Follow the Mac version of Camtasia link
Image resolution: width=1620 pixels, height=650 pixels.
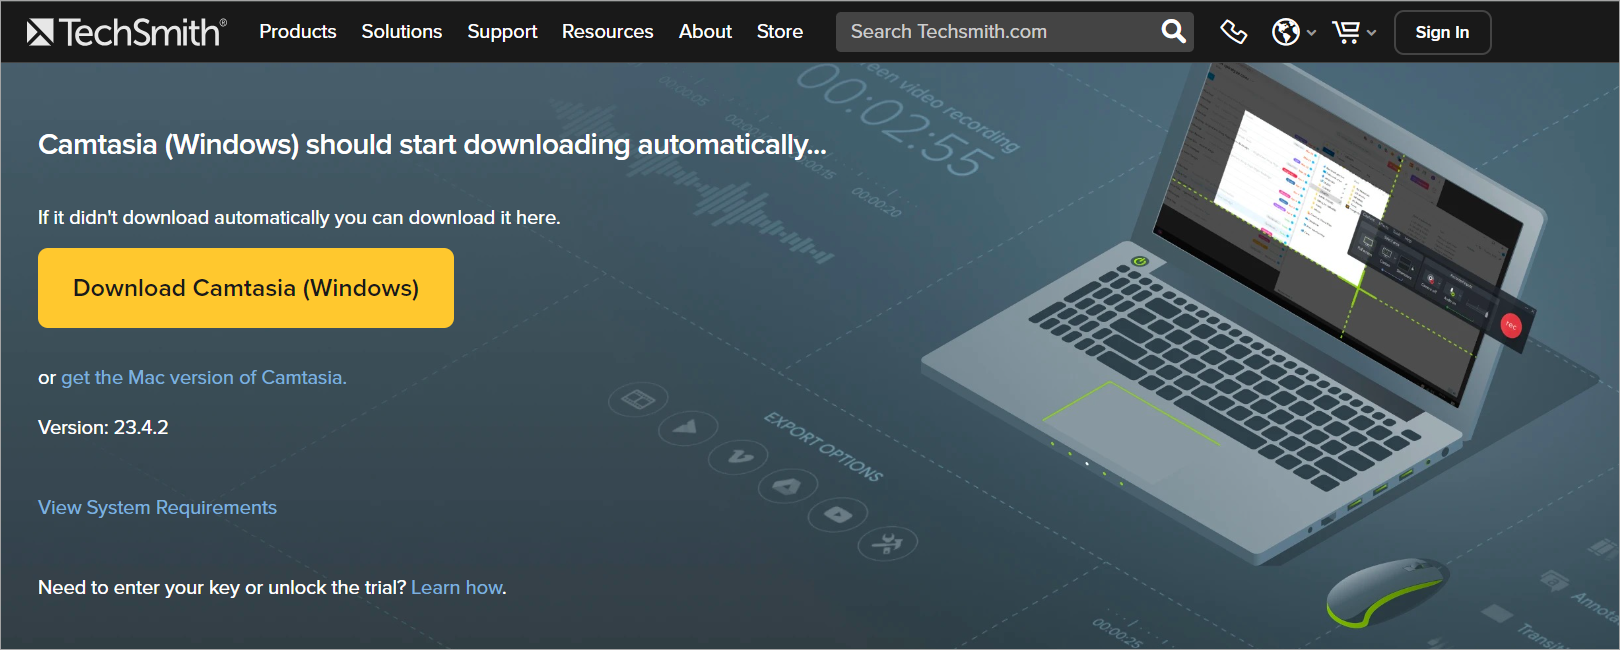tap(204, 378)
